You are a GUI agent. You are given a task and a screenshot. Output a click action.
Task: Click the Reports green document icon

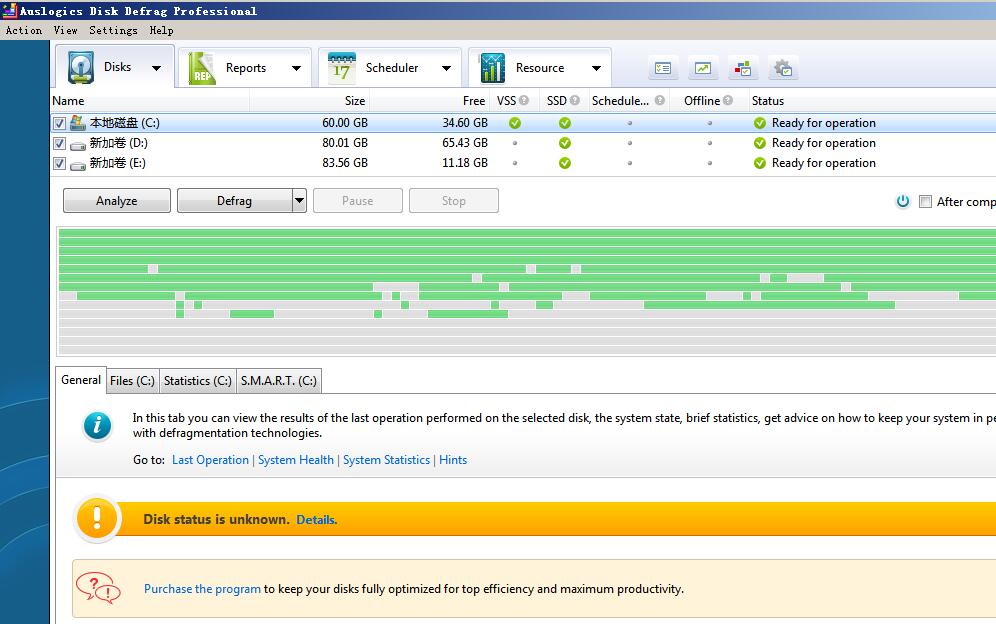(x=202, y=68)
